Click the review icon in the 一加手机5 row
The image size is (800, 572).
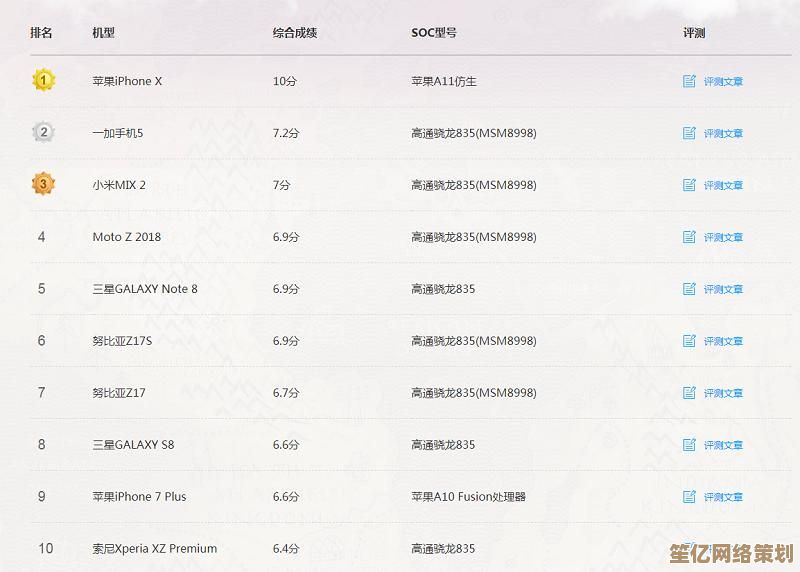689,133
